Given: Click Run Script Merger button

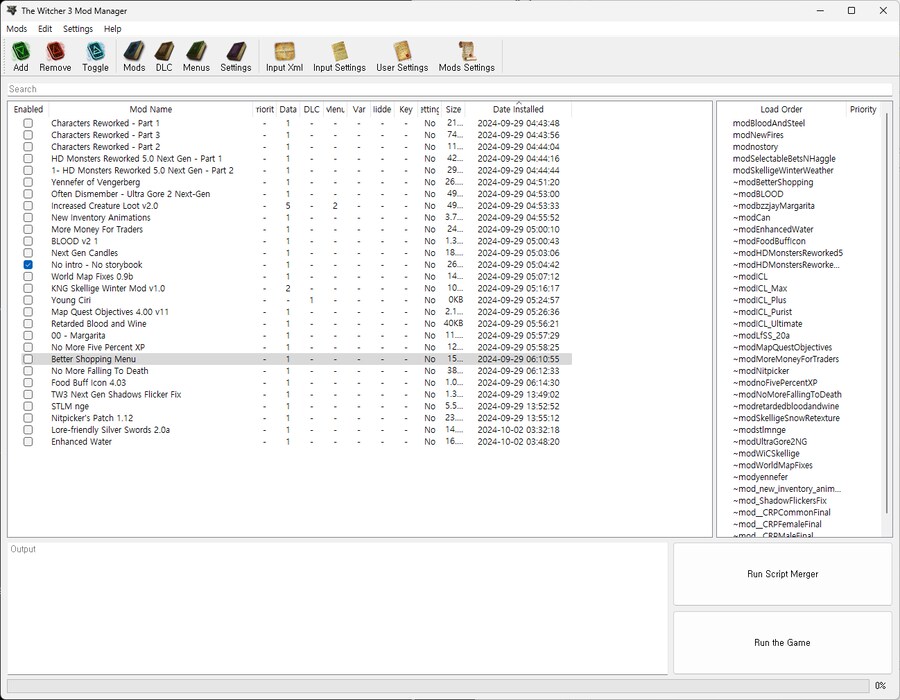Looking at the screenshot, I should pyautogui.click(x=782, y=574).
